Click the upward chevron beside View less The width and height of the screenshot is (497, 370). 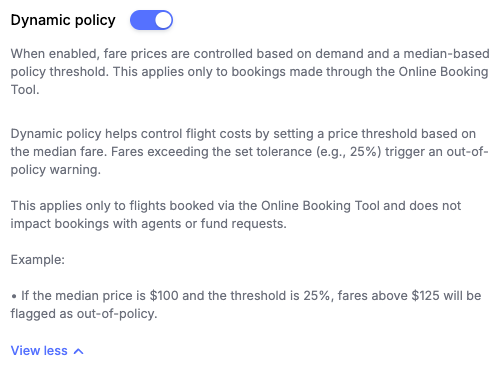79,351
